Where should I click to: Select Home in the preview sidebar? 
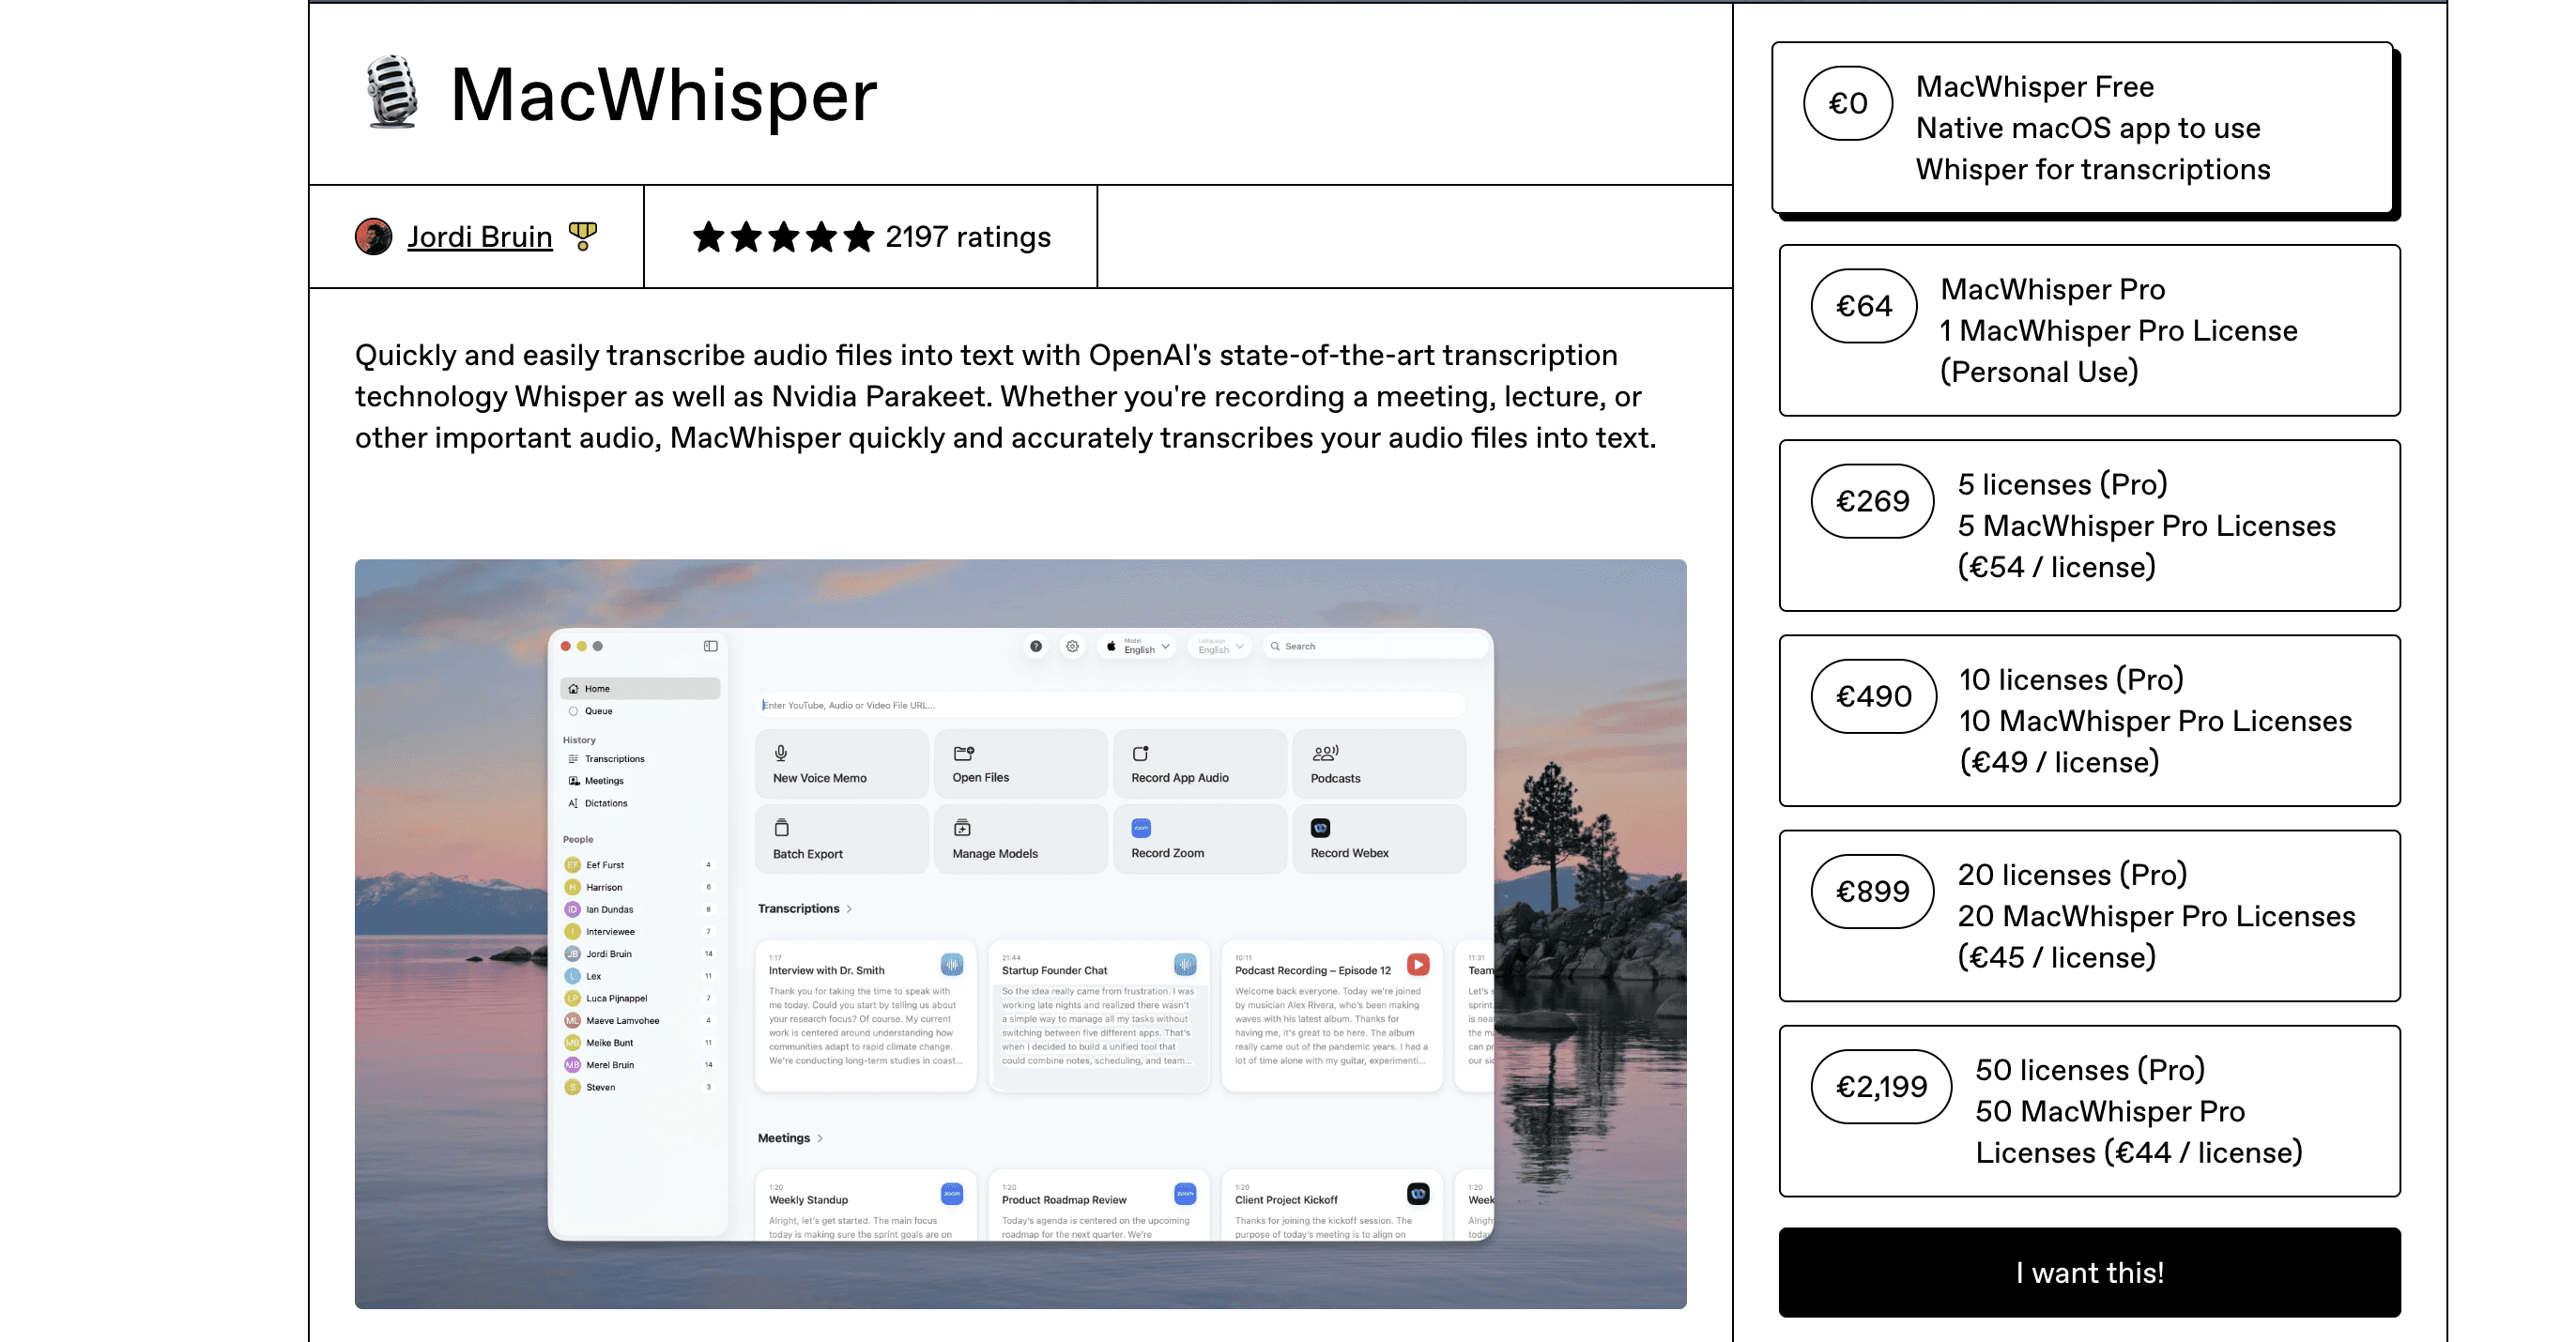click(x=640, y=688)
